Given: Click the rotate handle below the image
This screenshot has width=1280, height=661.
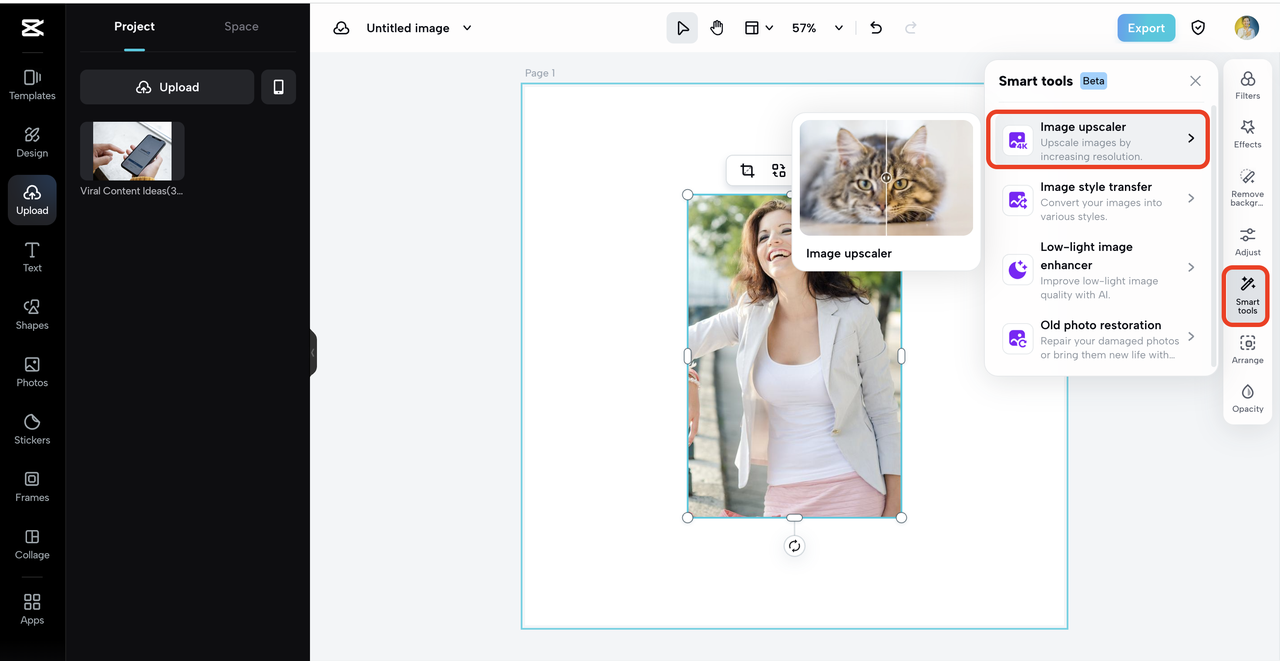Looking at the screenshot, I should pos(794,546).
